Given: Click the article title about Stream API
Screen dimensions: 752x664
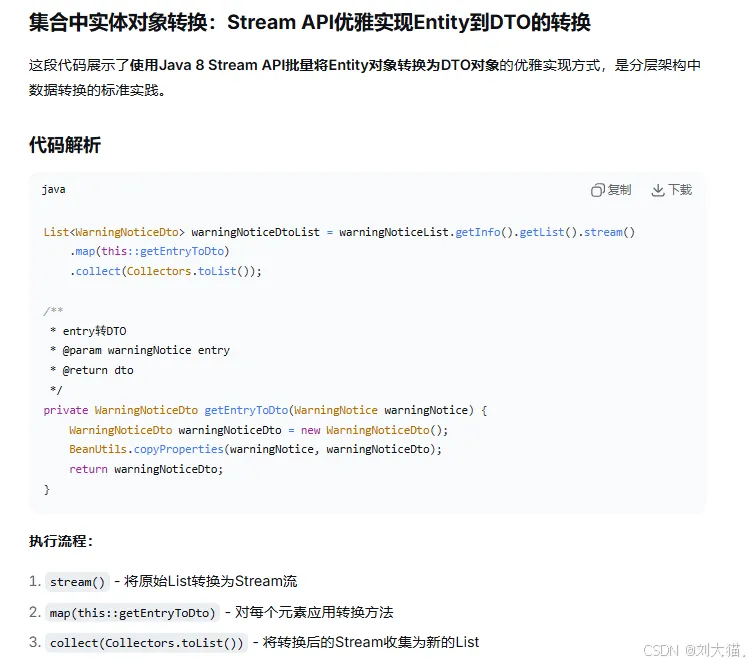Looking at the screenshot, I should [x=309, y=23].
